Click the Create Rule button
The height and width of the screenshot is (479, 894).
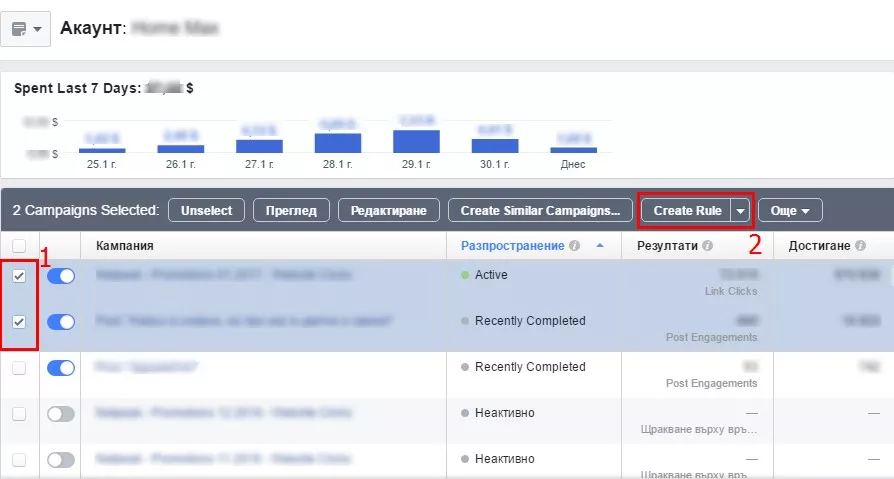(687, 210)
